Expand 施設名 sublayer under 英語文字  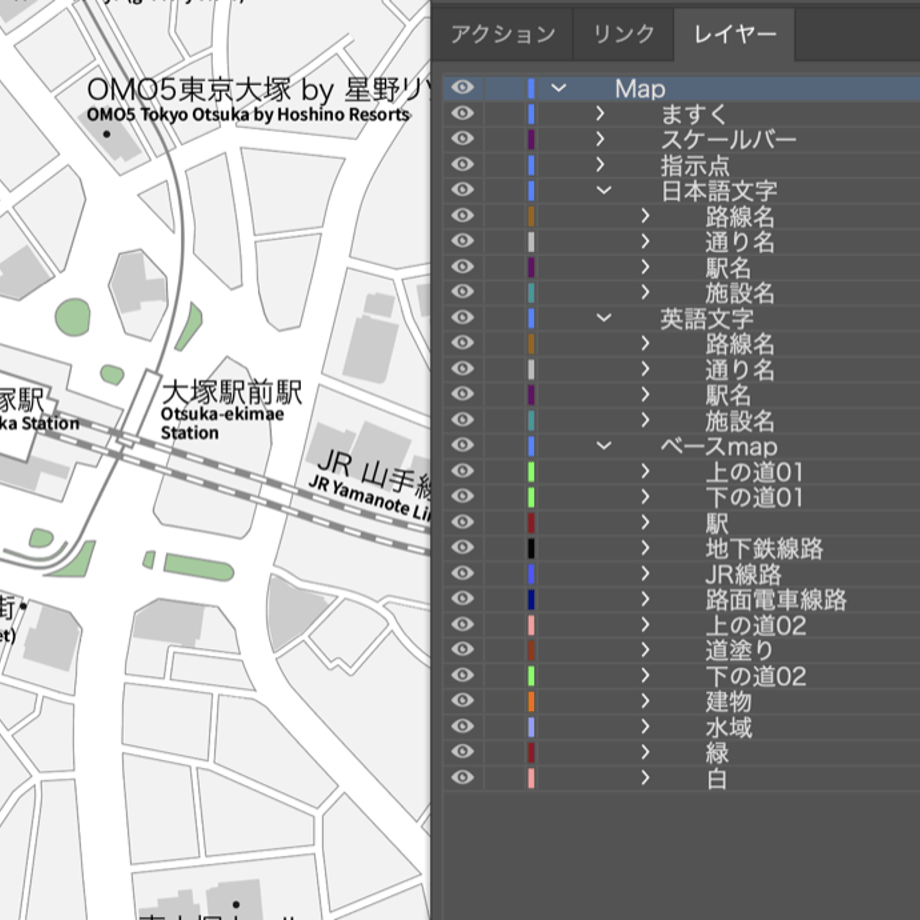click(x=645, y=420)
